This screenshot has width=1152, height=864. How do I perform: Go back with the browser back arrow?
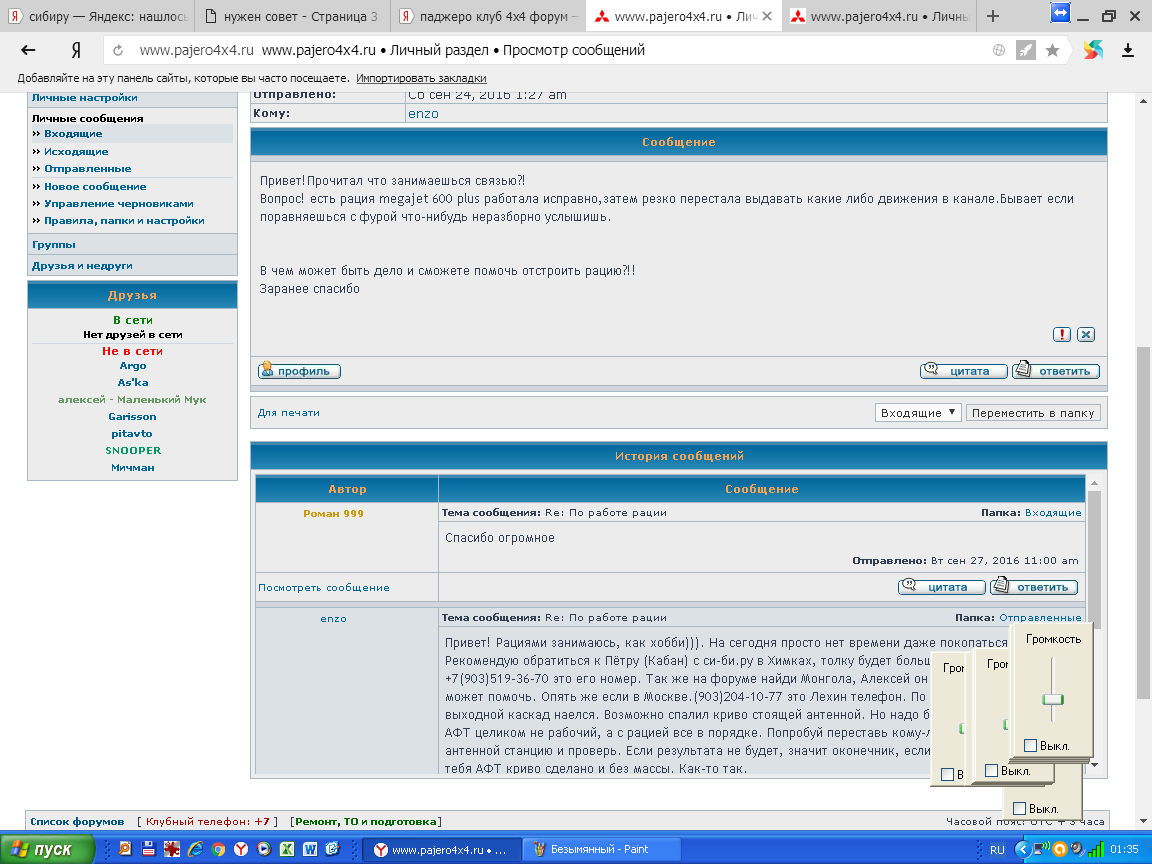(28, 50)
